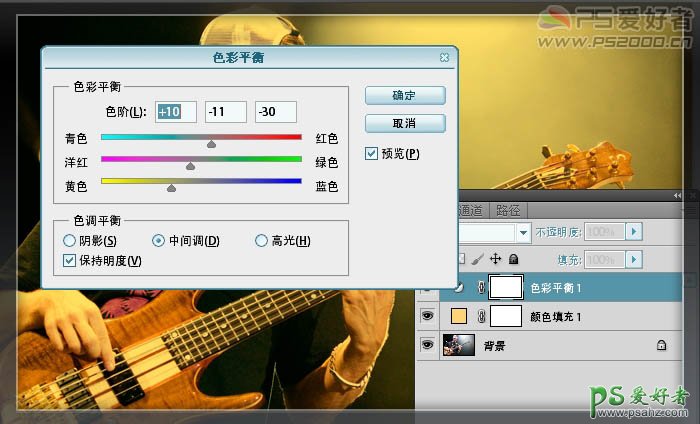
Task: Click the lock all padlock icon
Action: tap(513, 259)
